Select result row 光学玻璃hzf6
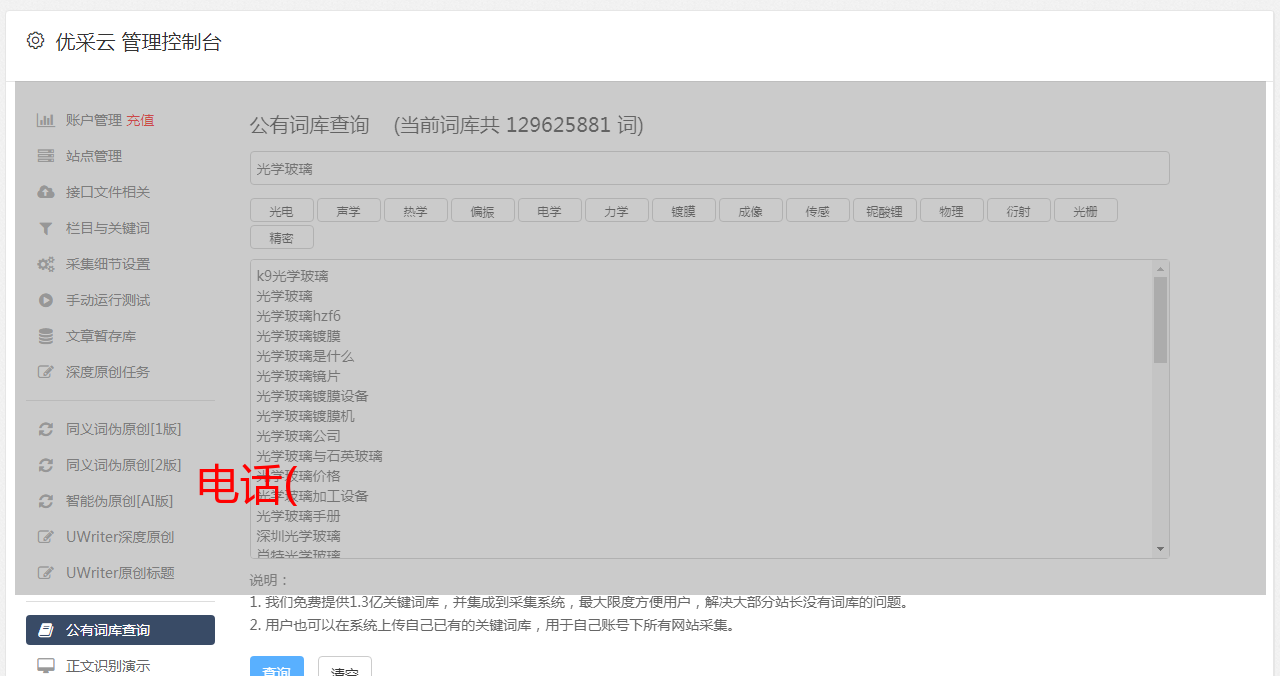Screen dimensions: 1280x676 tap(298, 316)
